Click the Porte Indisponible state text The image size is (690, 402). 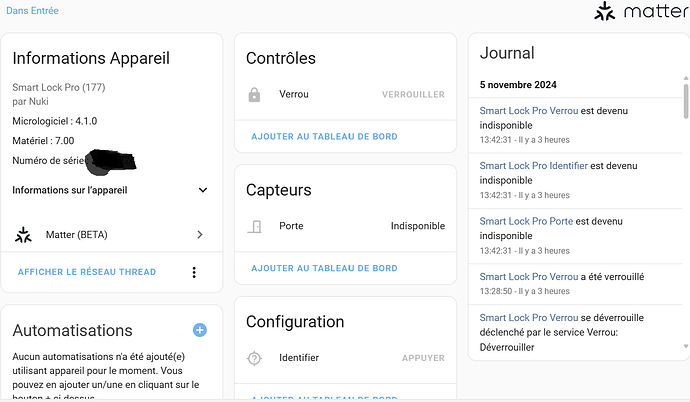click(x=418, y=226)
